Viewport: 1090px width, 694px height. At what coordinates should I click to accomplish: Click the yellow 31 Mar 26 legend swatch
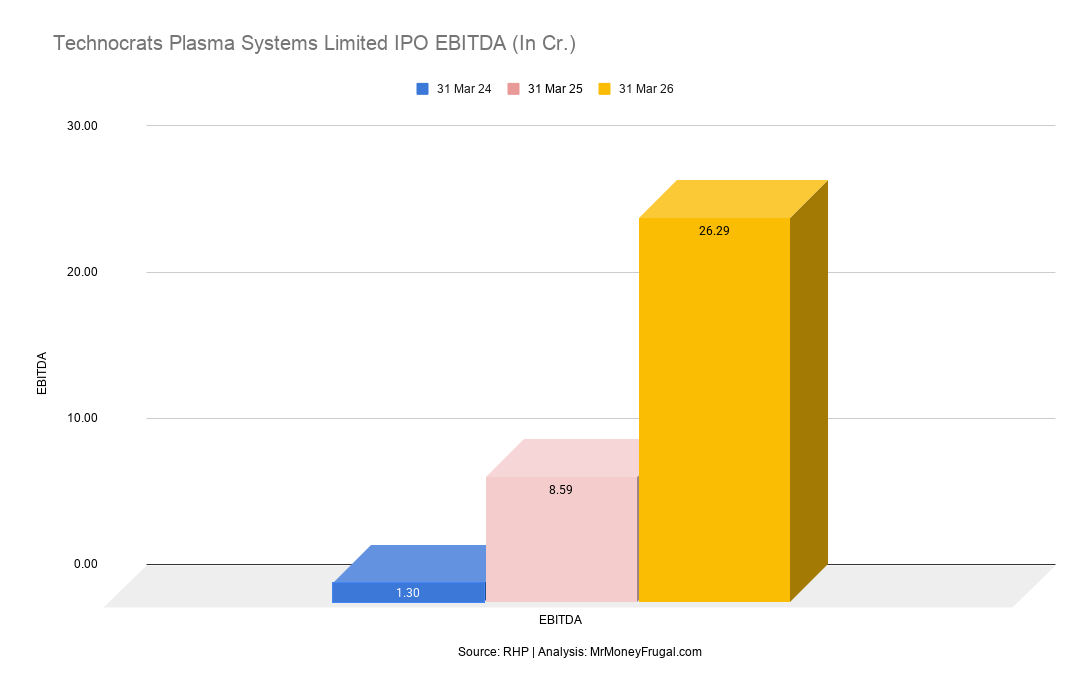click(604, 89)
